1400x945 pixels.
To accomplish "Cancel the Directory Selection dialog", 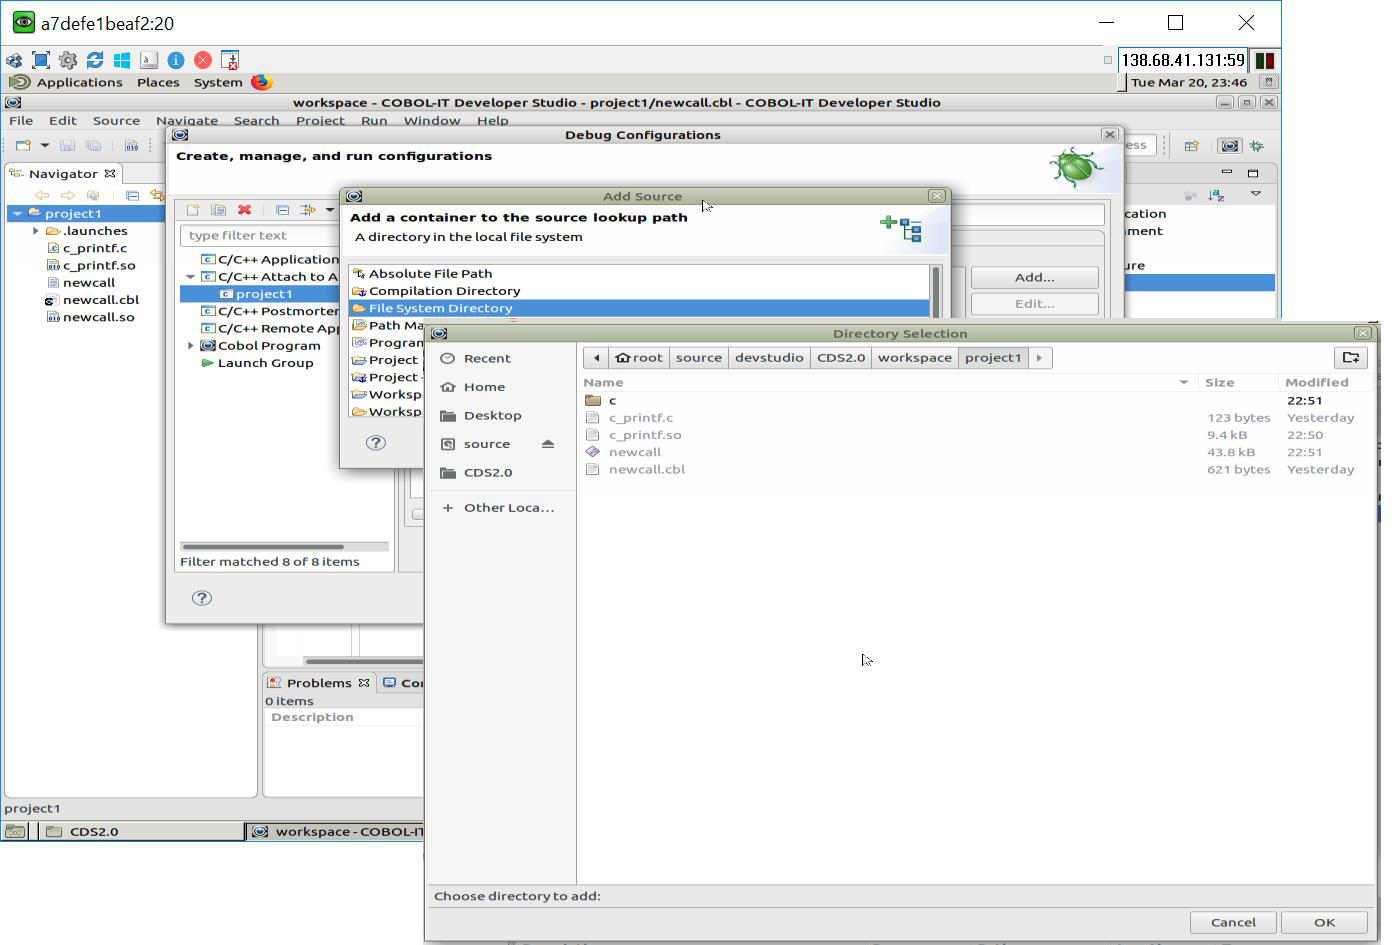I will (x=1232, y=922).
